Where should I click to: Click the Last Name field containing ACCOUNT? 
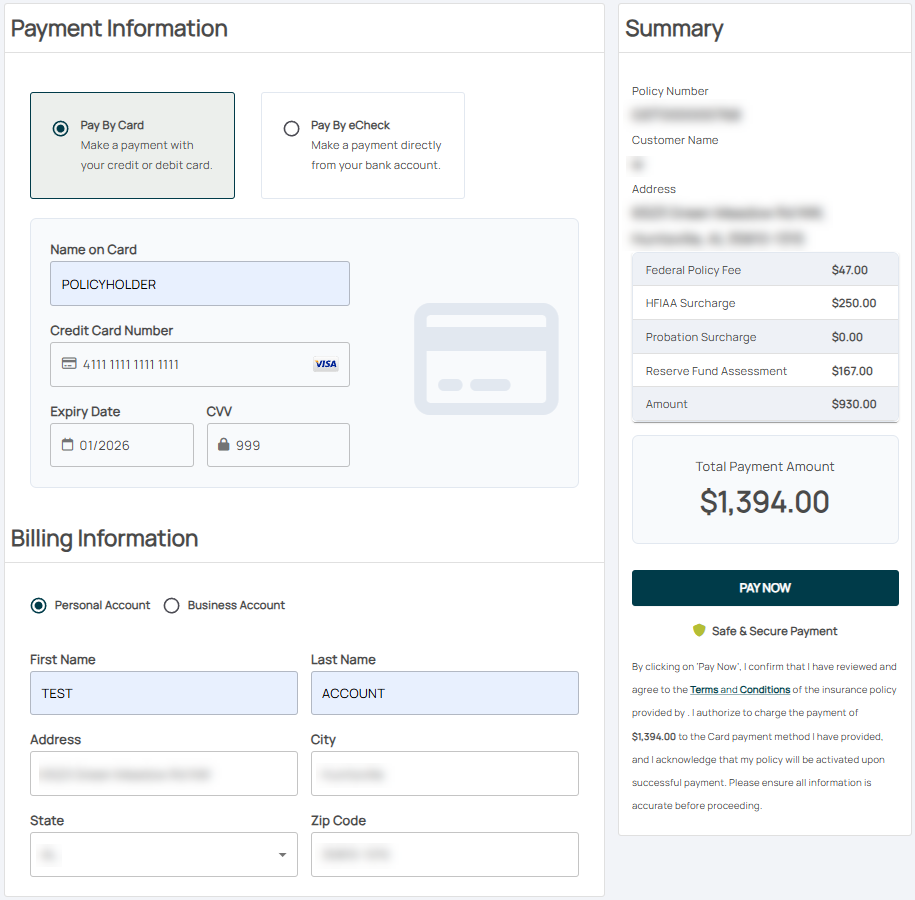444,693
